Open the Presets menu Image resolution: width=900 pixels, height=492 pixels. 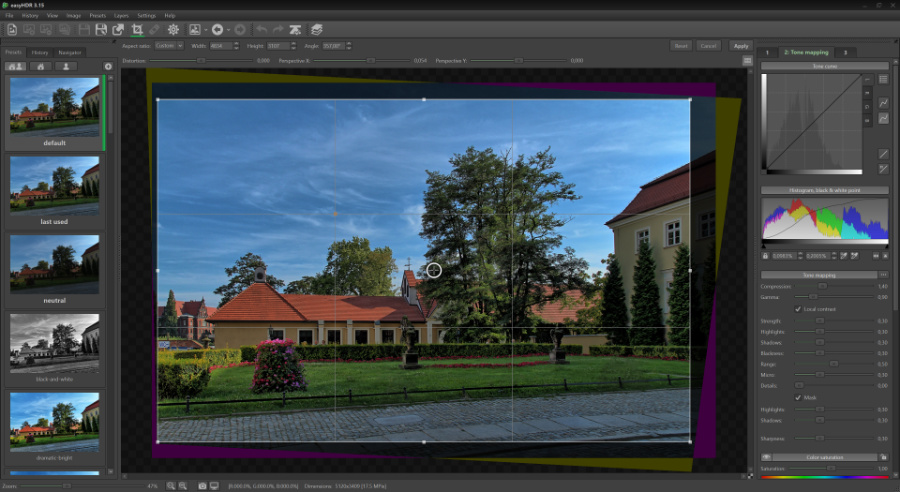tap(98, 16)
